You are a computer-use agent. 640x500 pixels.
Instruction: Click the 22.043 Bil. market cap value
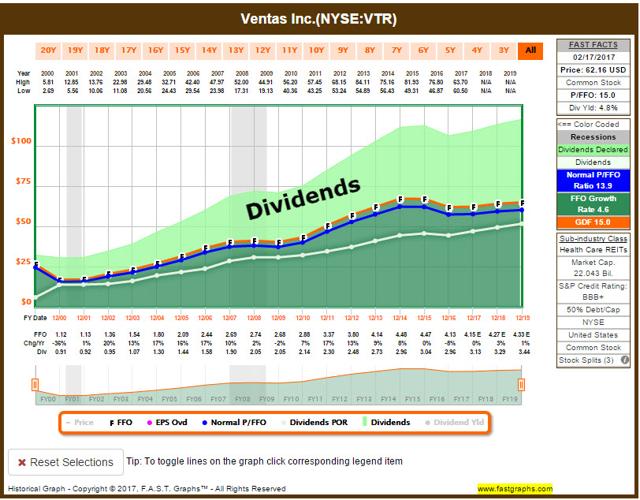click(x=593, y=273)
